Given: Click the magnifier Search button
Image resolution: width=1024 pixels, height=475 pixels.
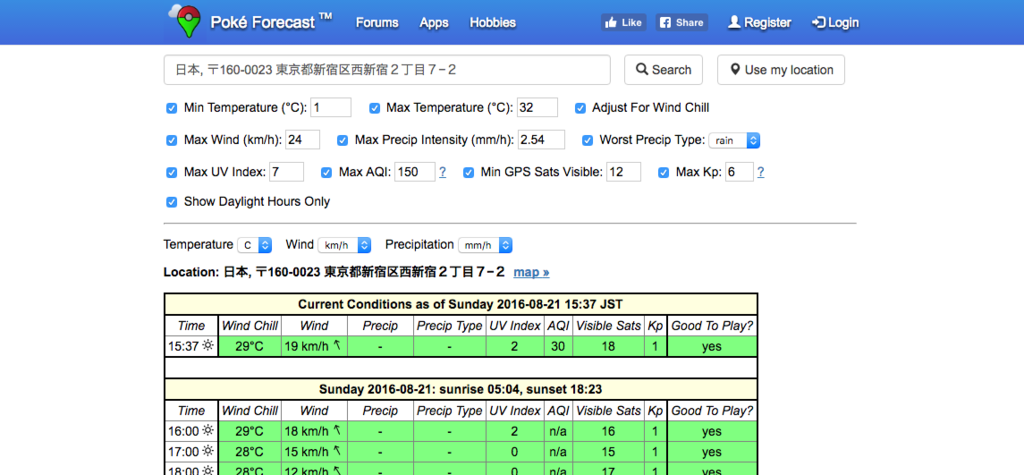Looking at the screenshot, I should (664, 70).
